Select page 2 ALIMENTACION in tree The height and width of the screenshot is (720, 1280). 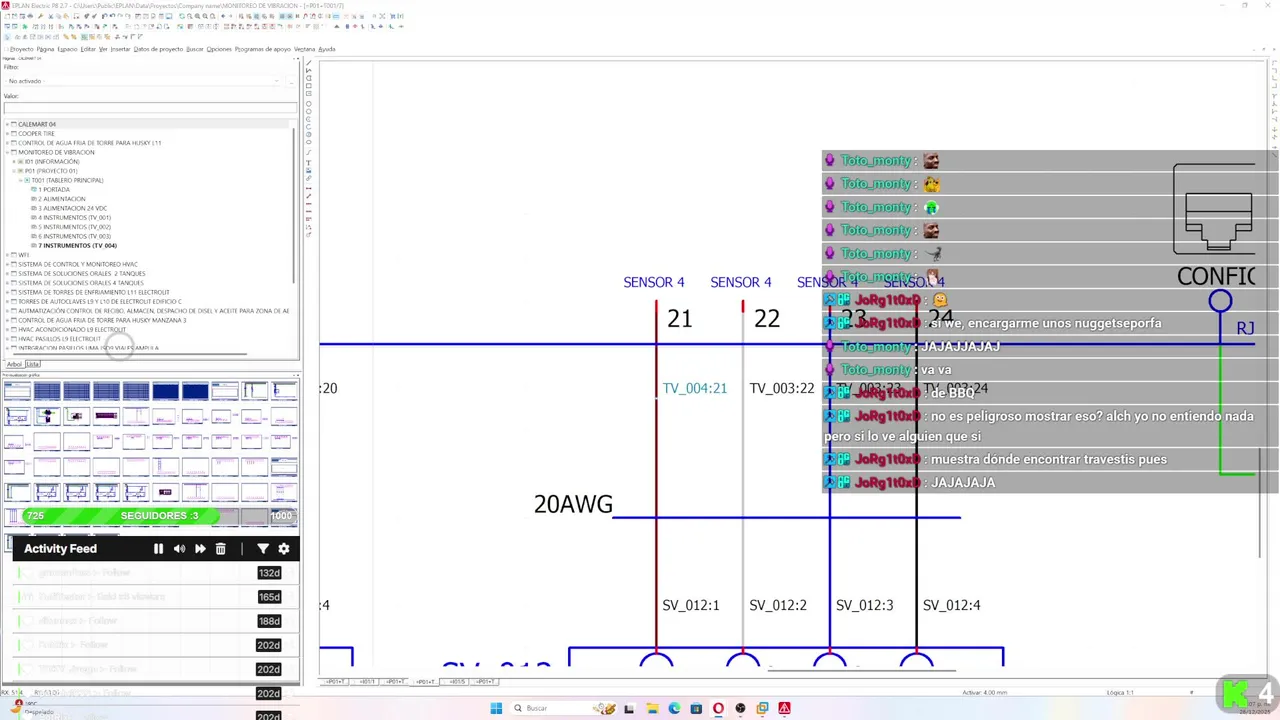pyautogui.click(x=62, y=199)
